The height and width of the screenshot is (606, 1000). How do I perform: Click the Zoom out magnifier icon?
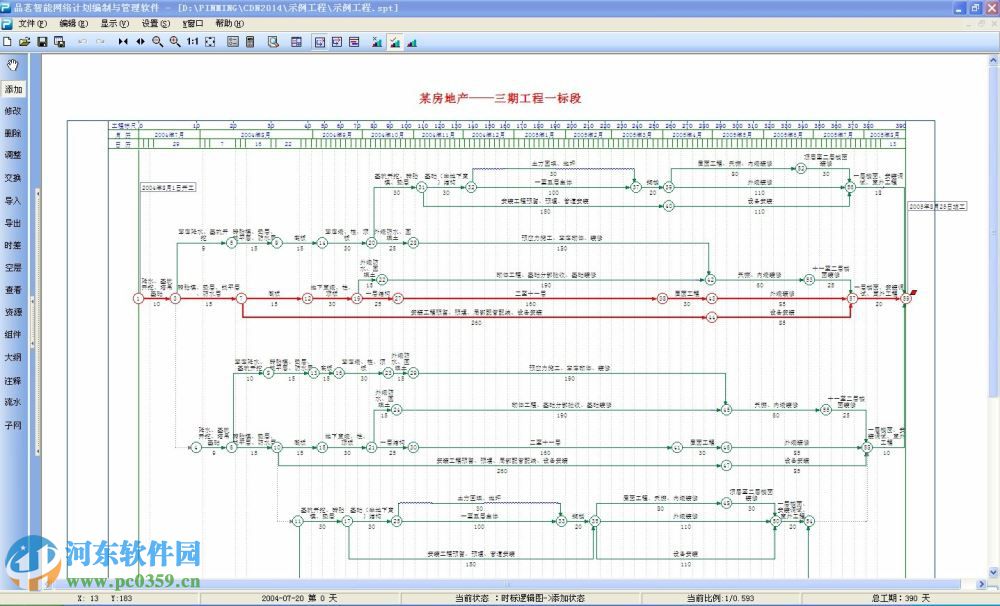[x=157, y=42]
